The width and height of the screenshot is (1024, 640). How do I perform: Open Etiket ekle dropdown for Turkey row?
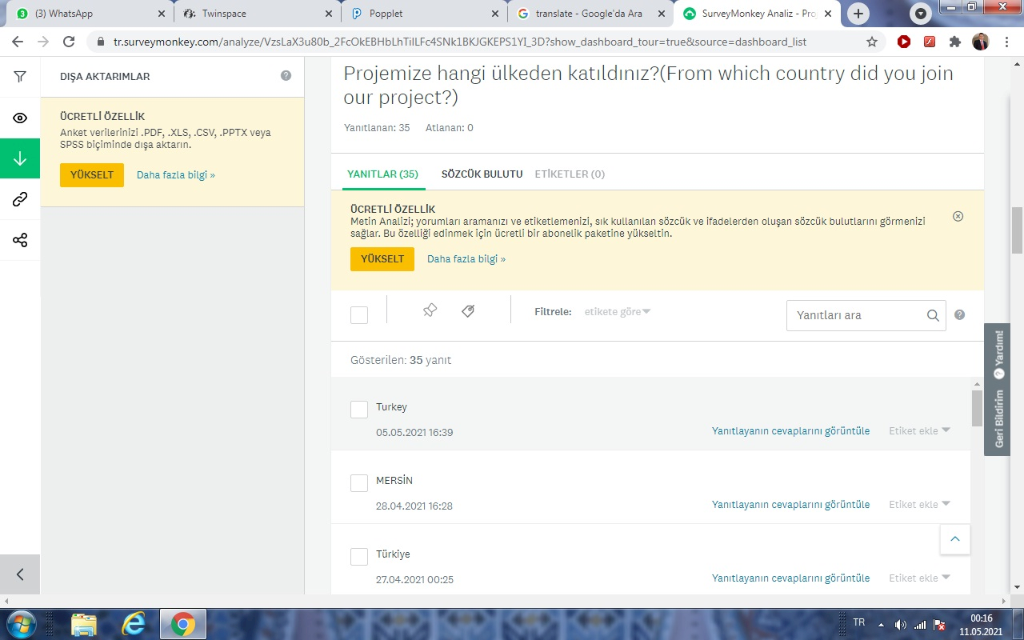tap(919, 431)
